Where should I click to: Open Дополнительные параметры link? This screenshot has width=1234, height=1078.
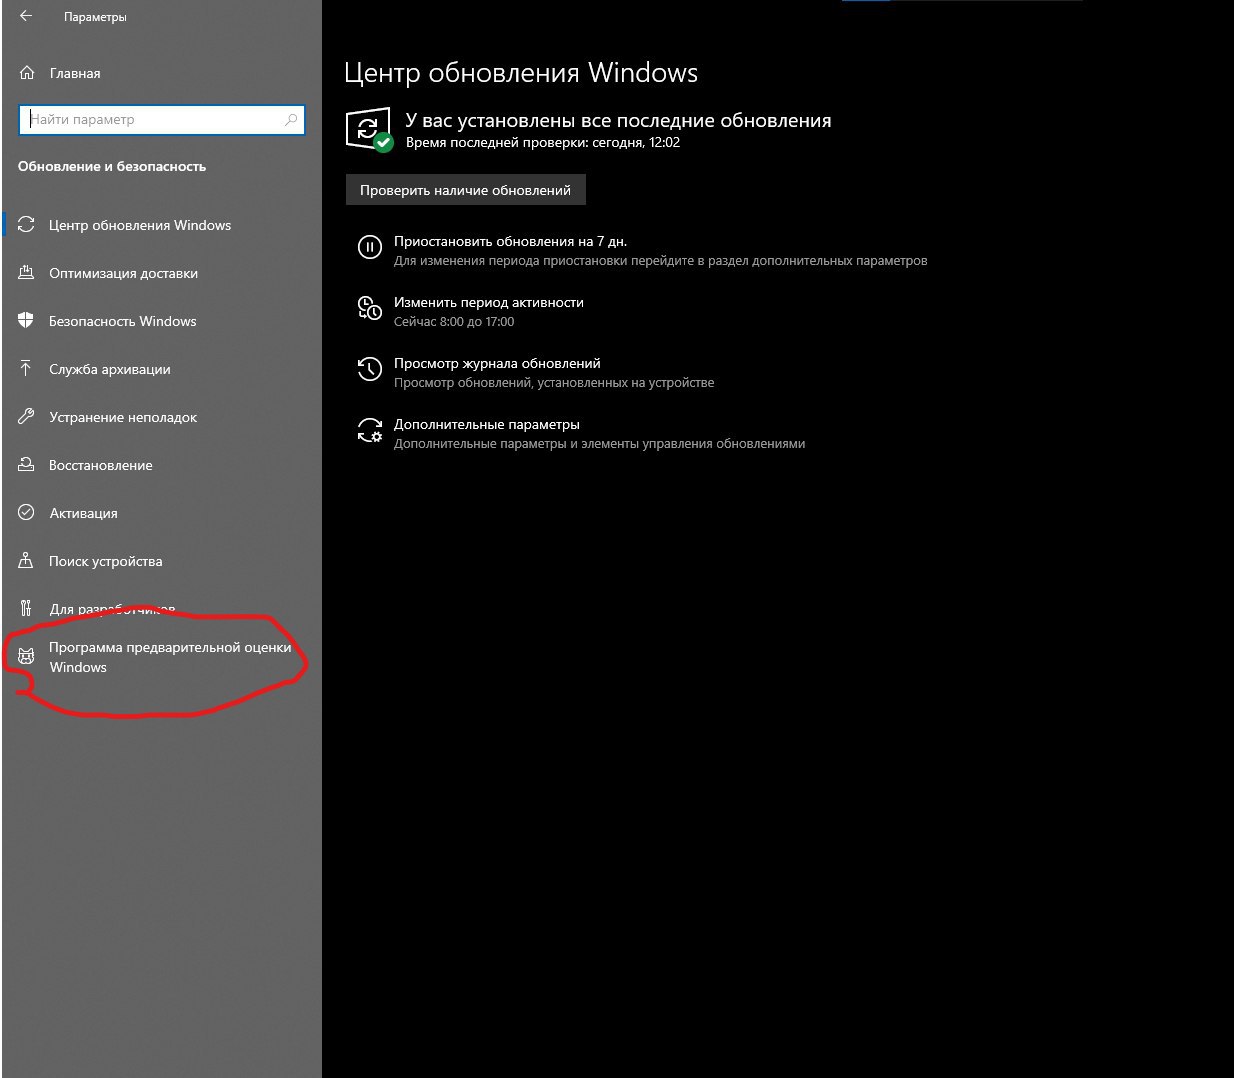[x=486, y=424]
